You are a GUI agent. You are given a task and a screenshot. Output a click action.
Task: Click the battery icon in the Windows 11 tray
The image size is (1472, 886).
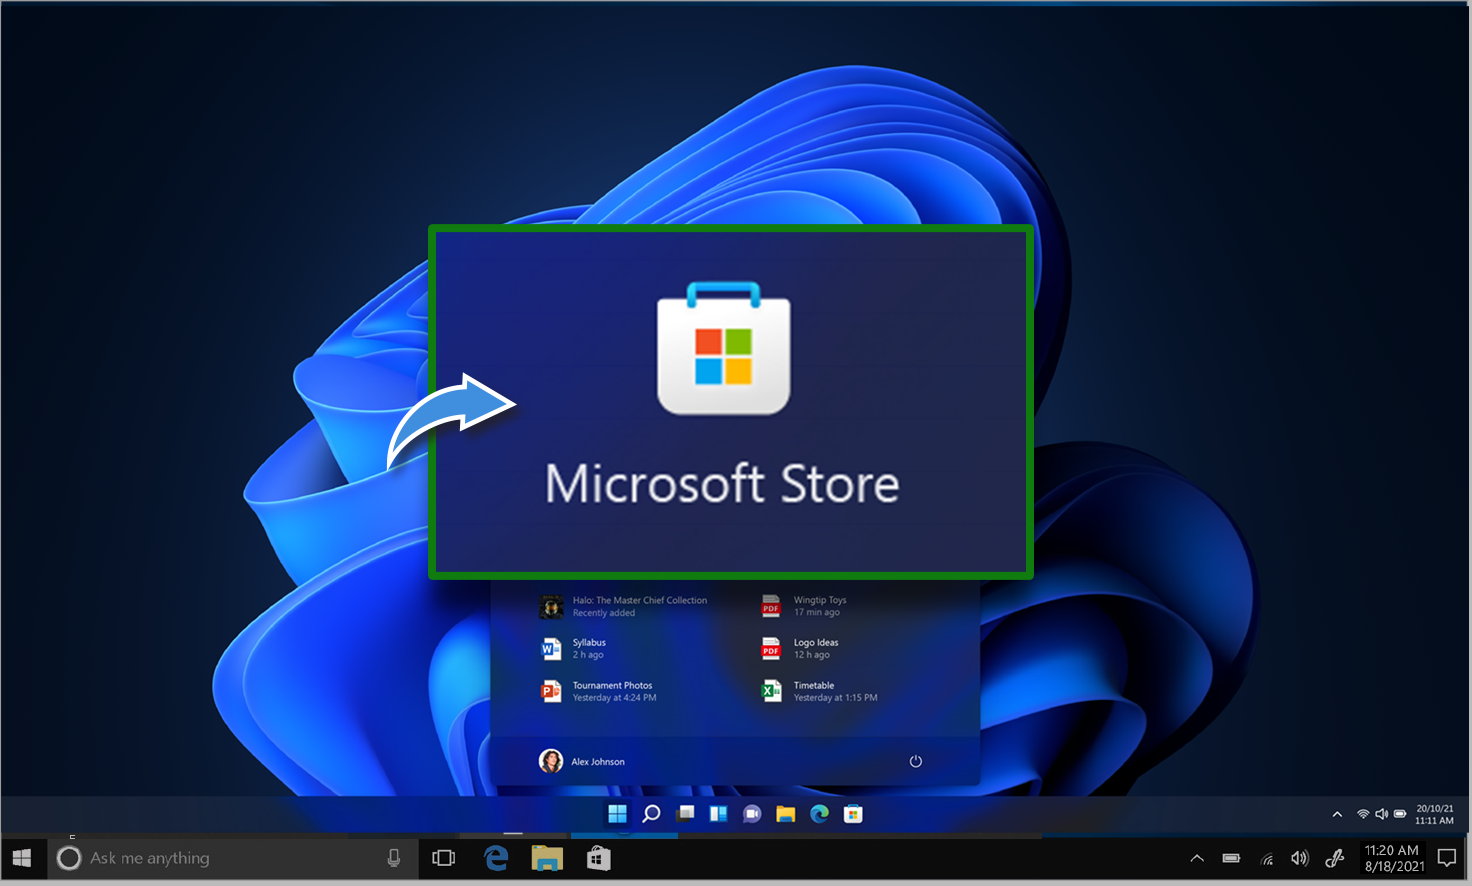point(1400,814)
